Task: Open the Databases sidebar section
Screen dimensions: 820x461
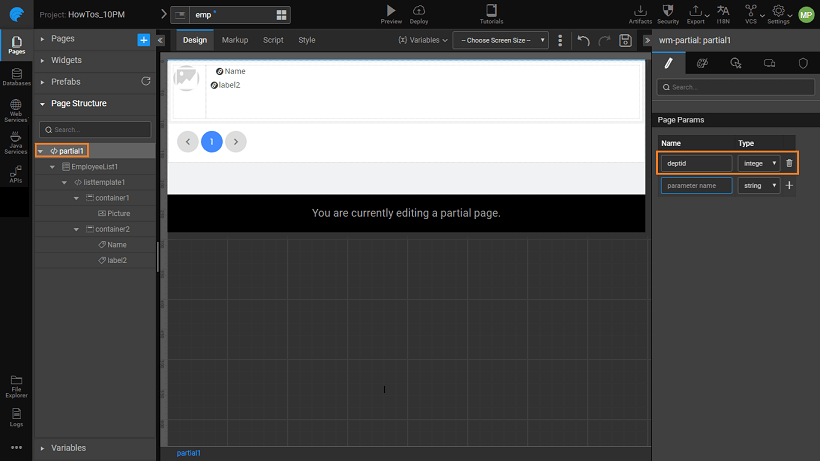Action: coord(16,76)
